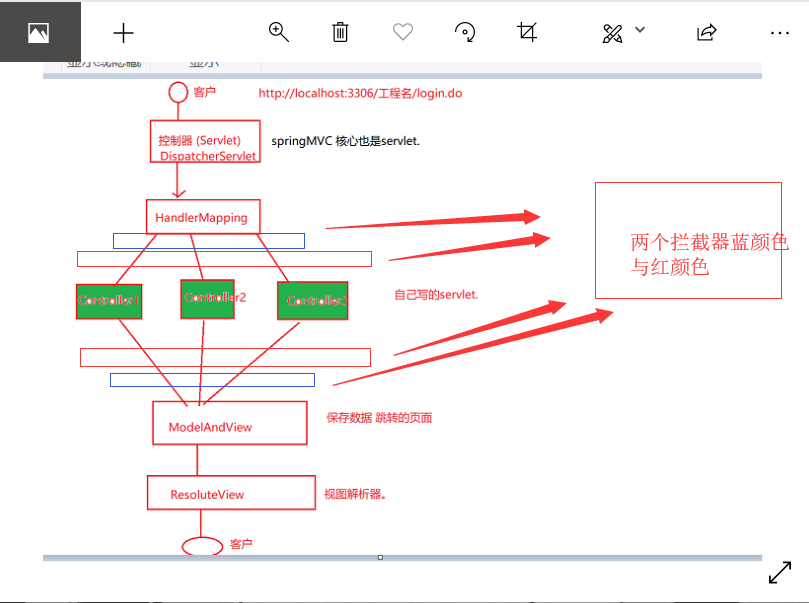Enter full screen with diagonal arrows icon
This screenshot has width=809, height=603.
pos(780,573)
